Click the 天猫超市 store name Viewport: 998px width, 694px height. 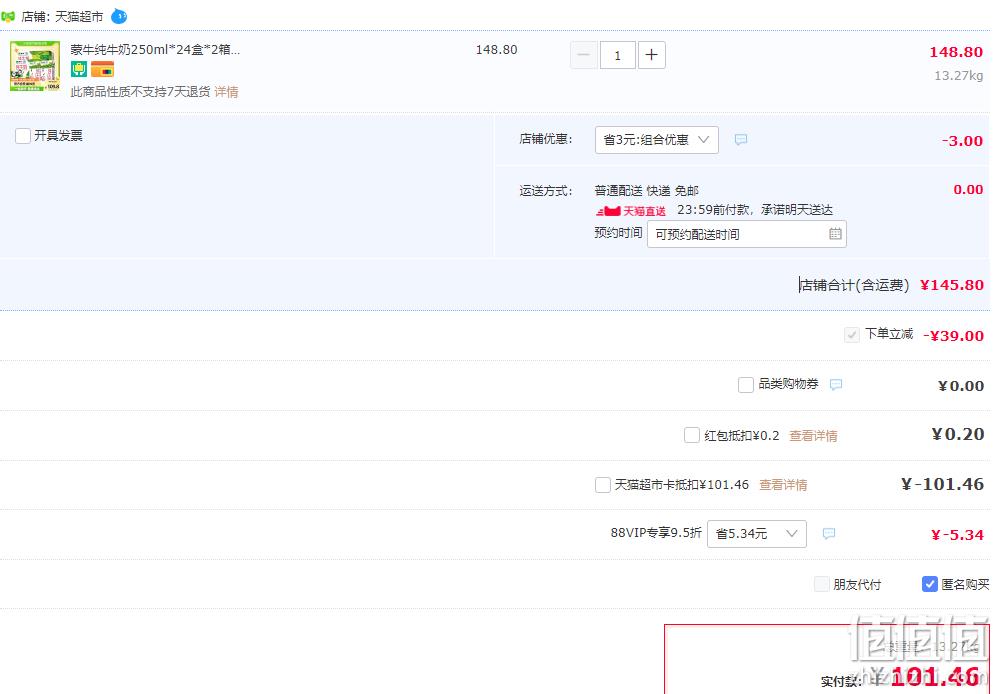click(x=79, y=17)
